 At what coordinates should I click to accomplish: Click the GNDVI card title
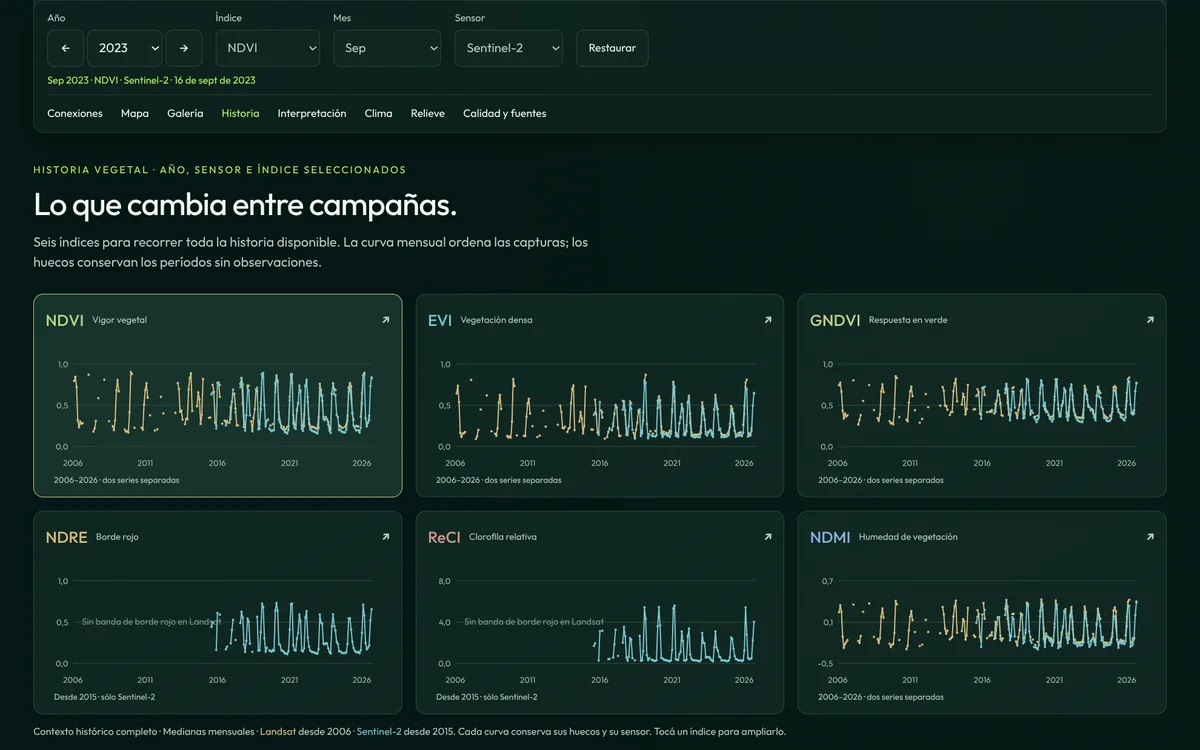(x=835, y=321)
